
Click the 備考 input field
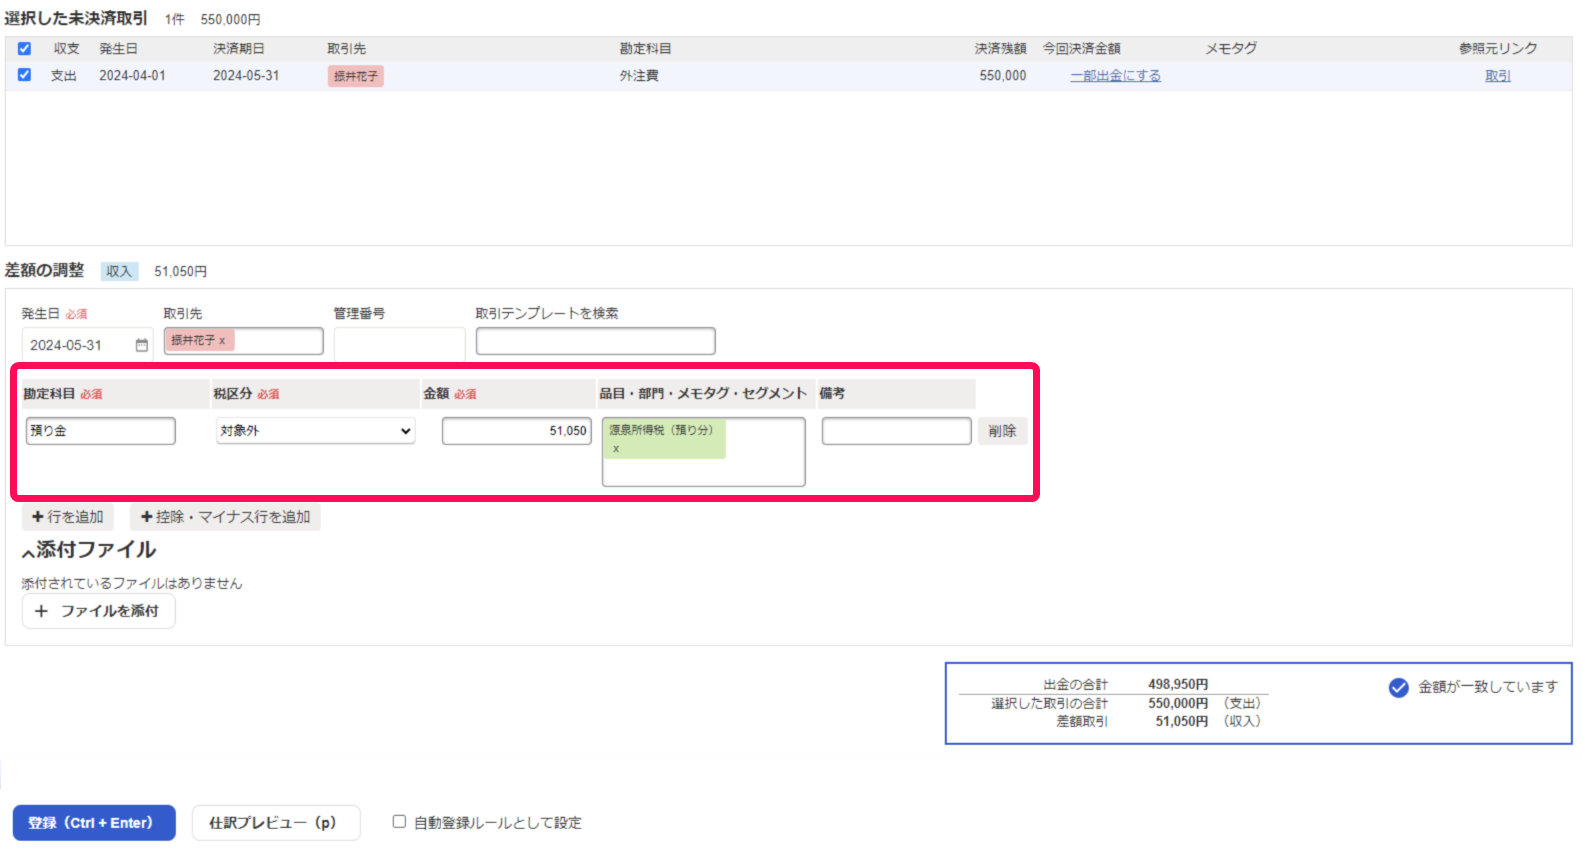point(896,431)
